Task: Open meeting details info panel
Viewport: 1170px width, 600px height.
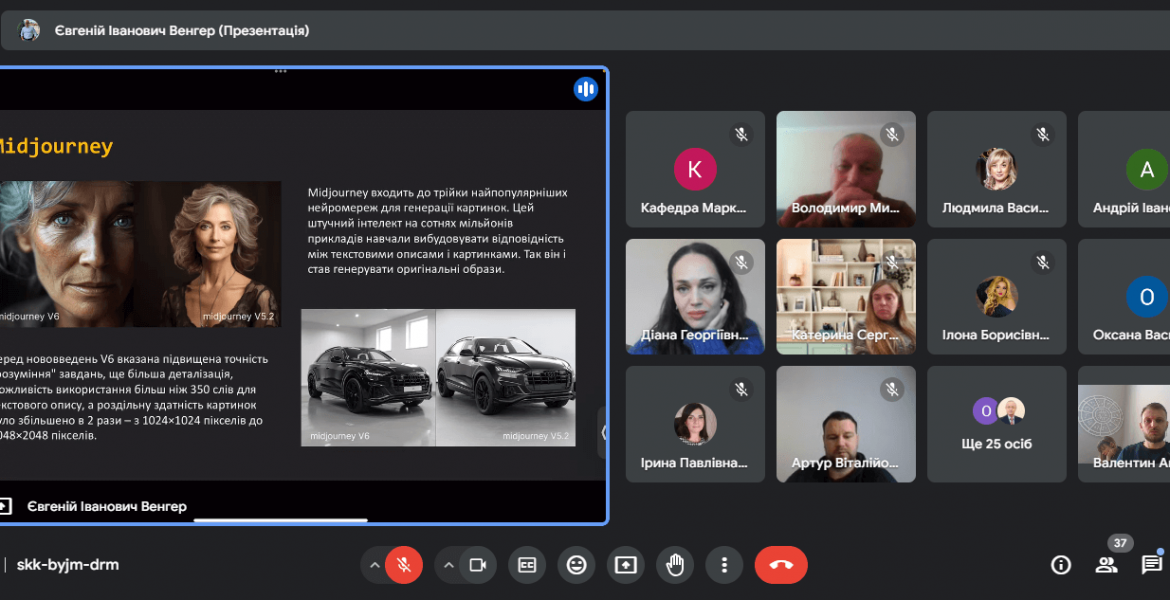Action: click(x=1061, y=565)
